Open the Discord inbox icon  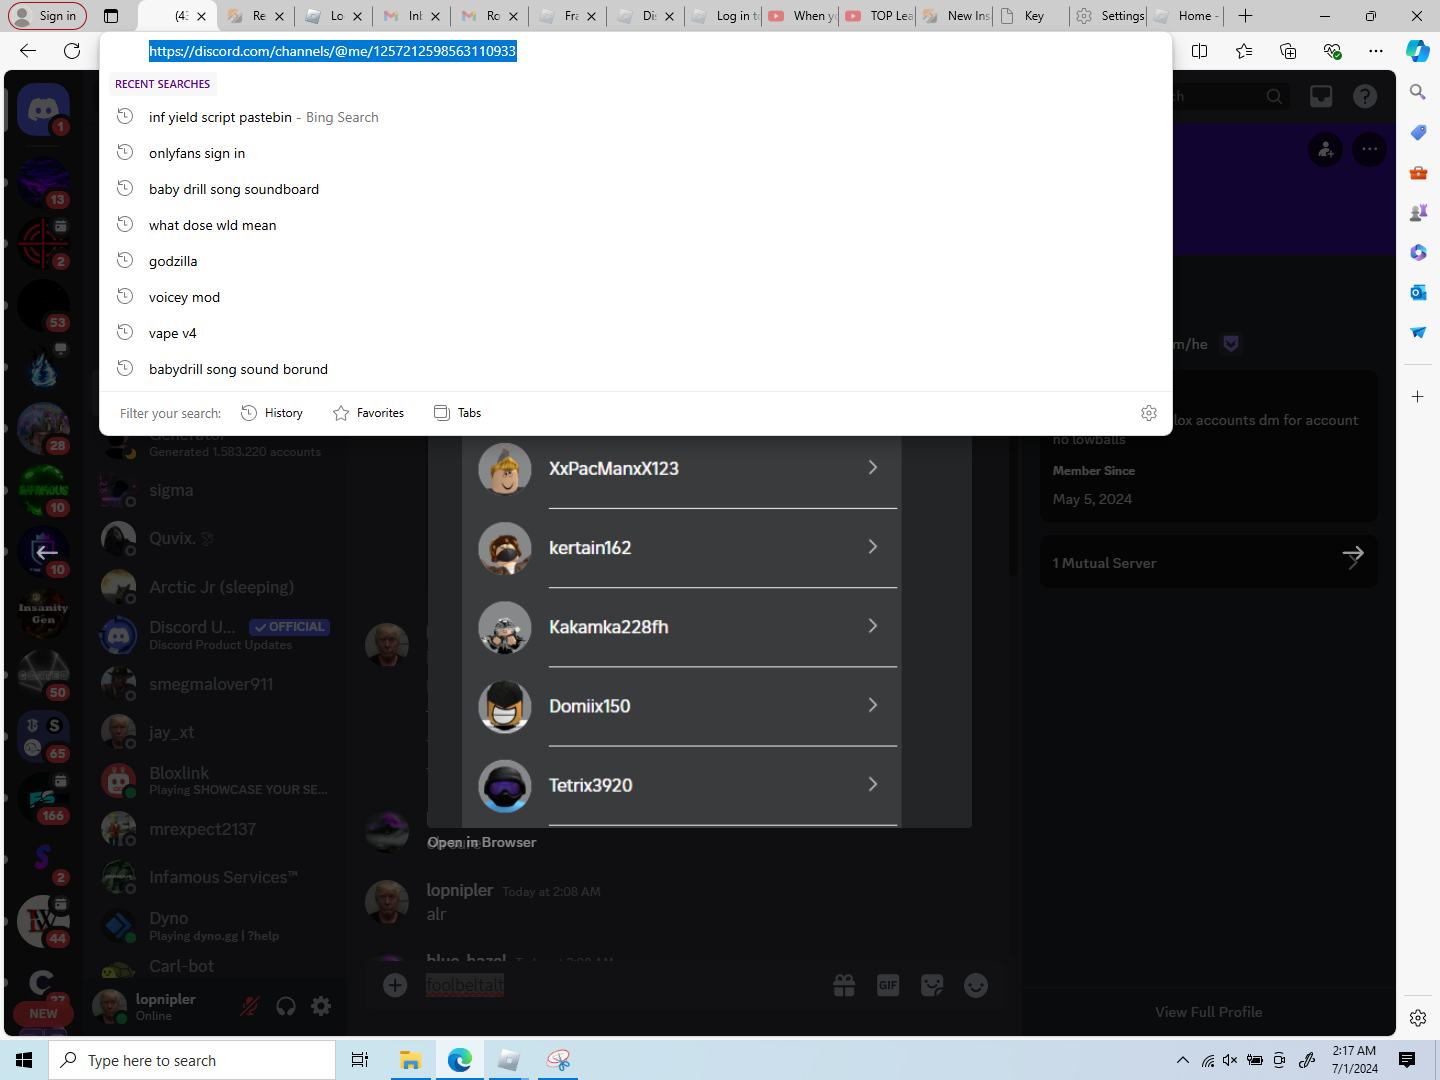(x=1321, y=96)
